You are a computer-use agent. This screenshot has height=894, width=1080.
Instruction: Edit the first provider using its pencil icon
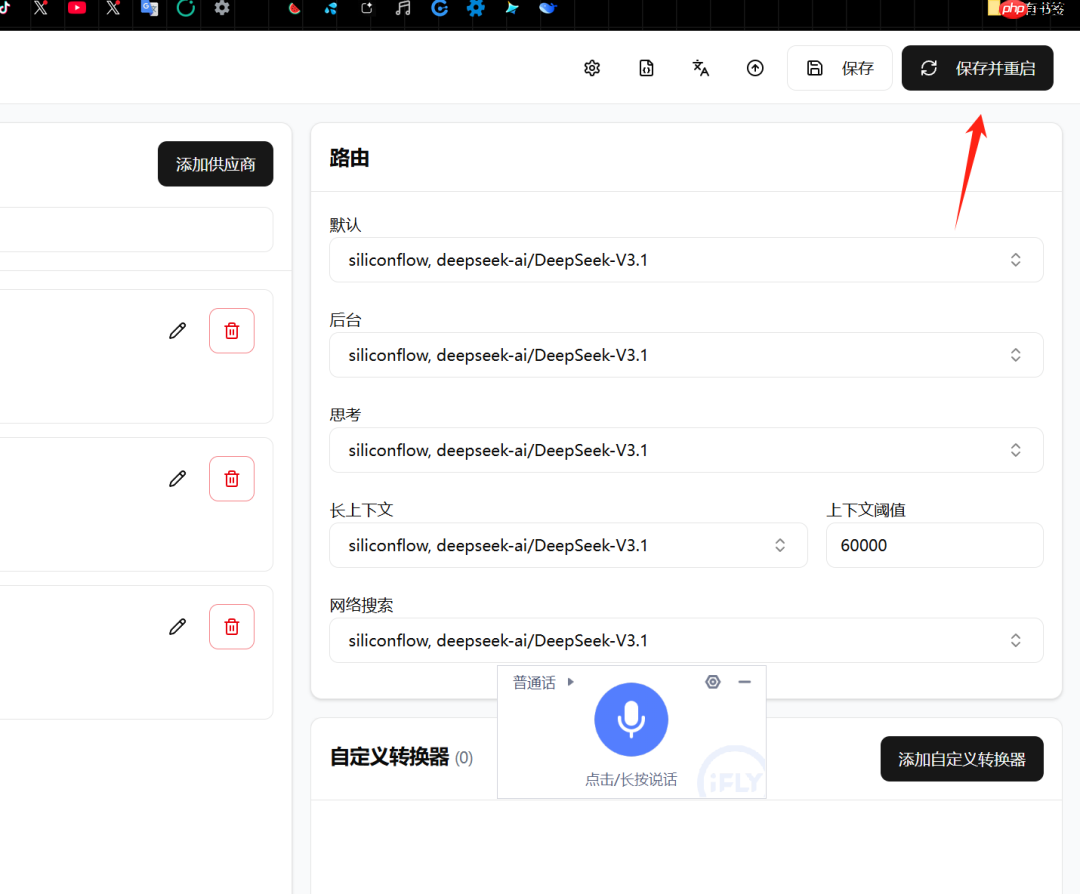click(x=177, y=330)
